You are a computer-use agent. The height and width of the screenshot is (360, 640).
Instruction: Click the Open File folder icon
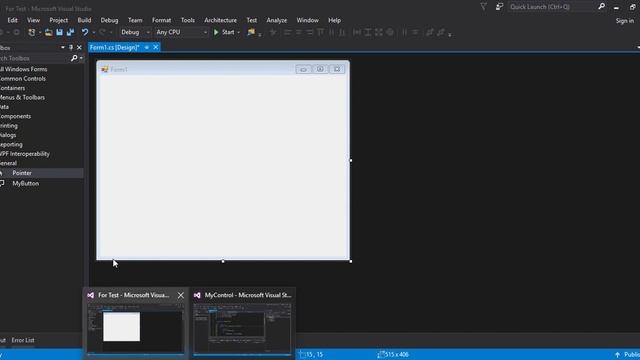[x=48, y=32]
